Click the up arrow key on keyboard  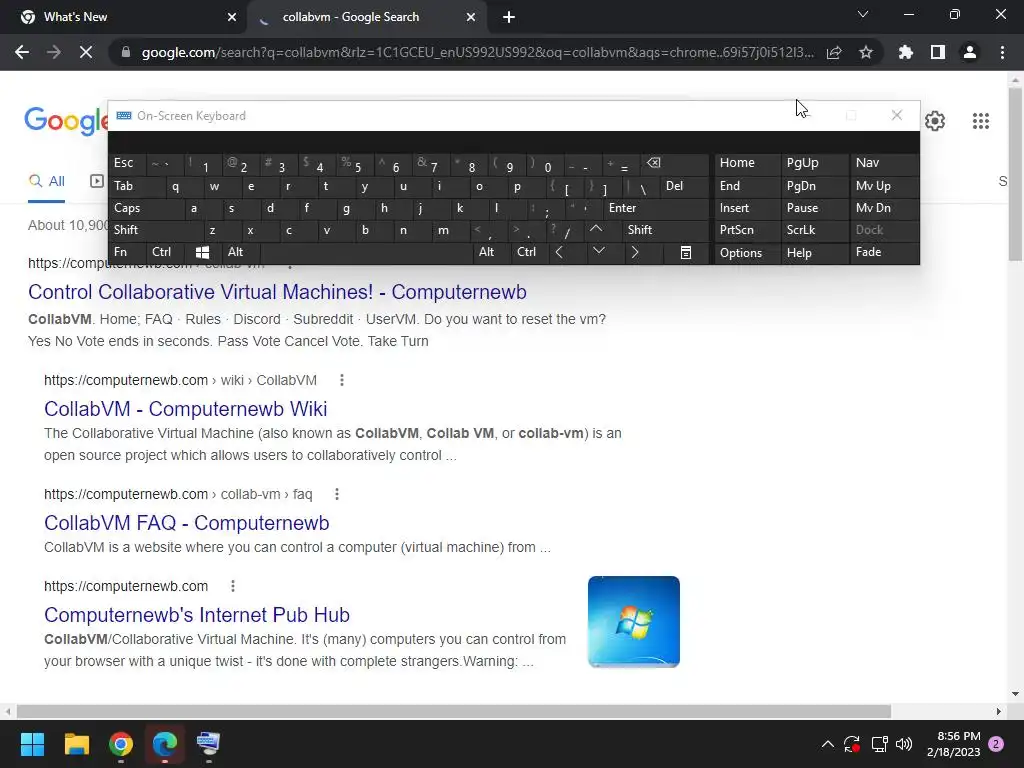click(596, 229)
